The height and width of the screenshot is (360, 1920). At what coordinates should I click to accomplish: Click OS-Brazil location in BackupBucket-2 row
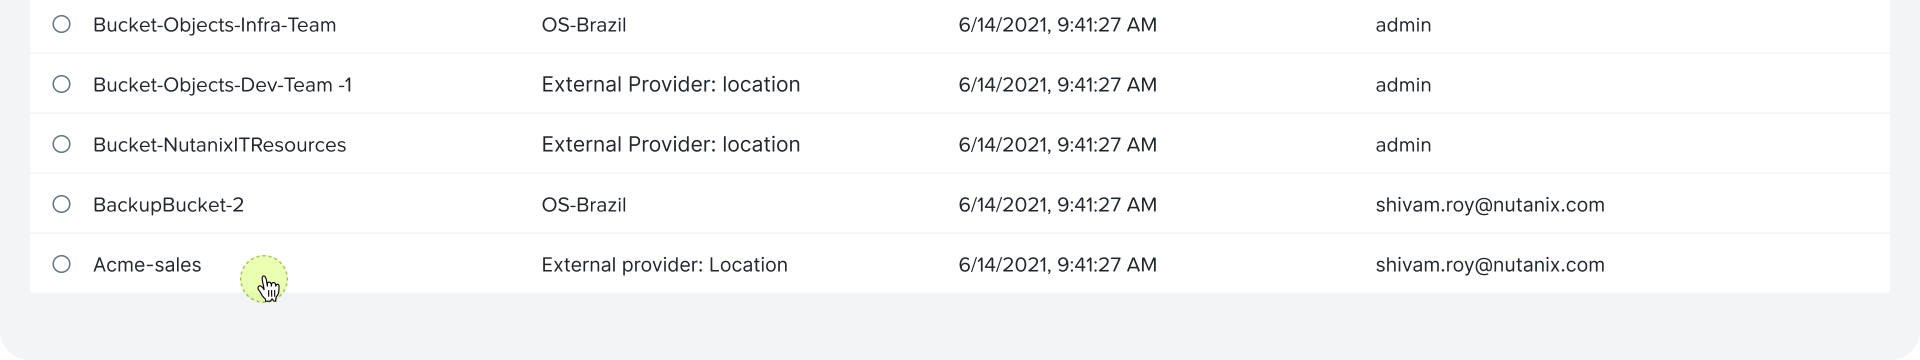point(584,205)
